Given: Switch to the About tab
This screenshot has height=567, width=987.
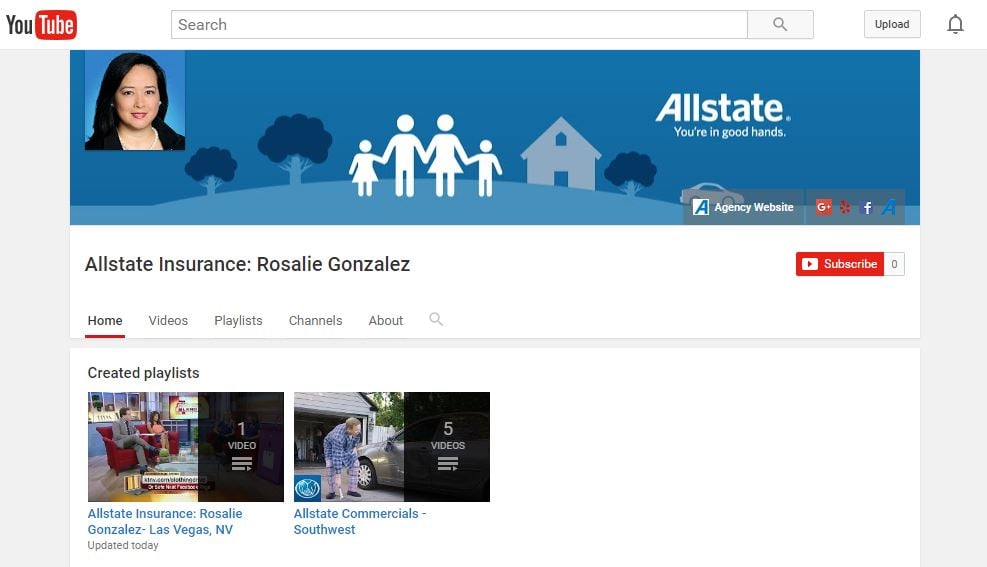Looking at the screenshot, I should pos(385,321).
